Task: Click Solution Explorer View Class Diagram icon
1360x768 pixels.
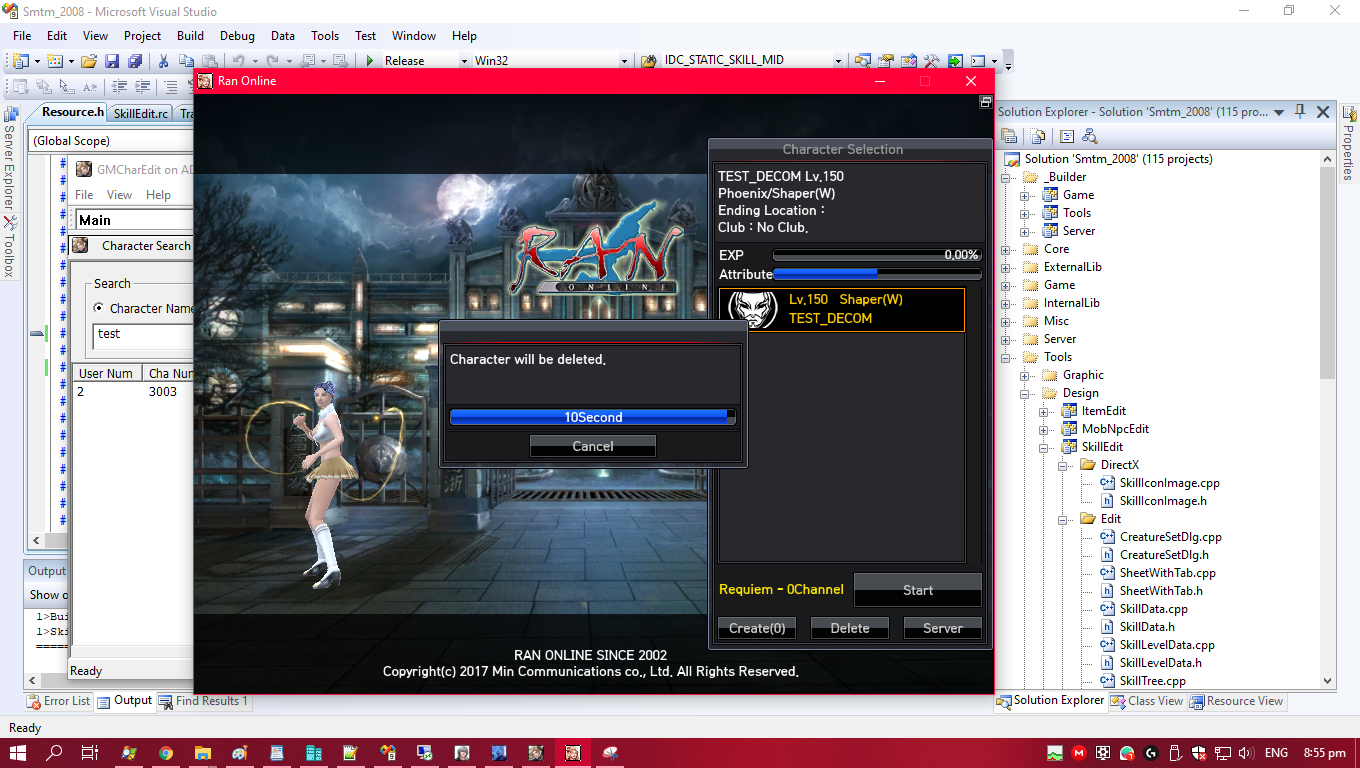Action: click(x=1090, y=136)
